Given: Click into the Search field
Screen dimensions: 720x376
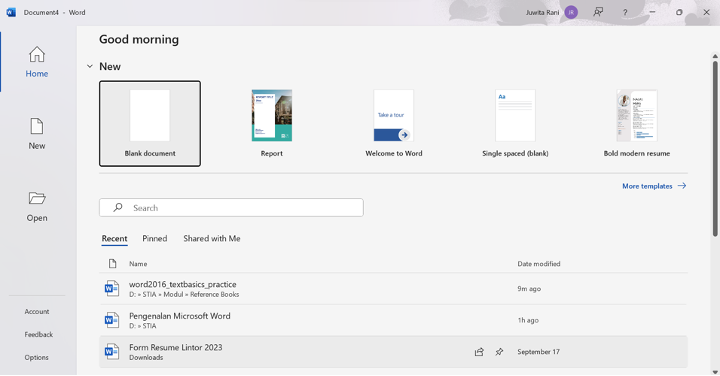Looking at the screenshot, I should [x=231, y=208].
